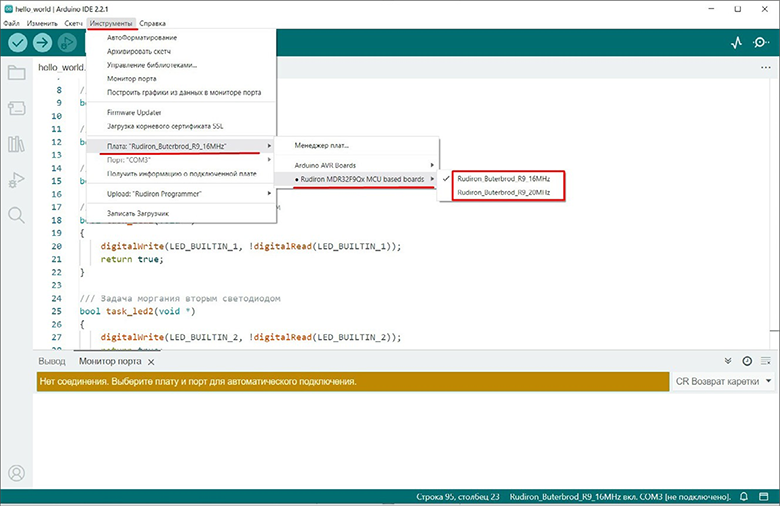Click the bool task_led2(void *) line
Image resolution: width=780 pixels, height=506 pixels.
138,311
